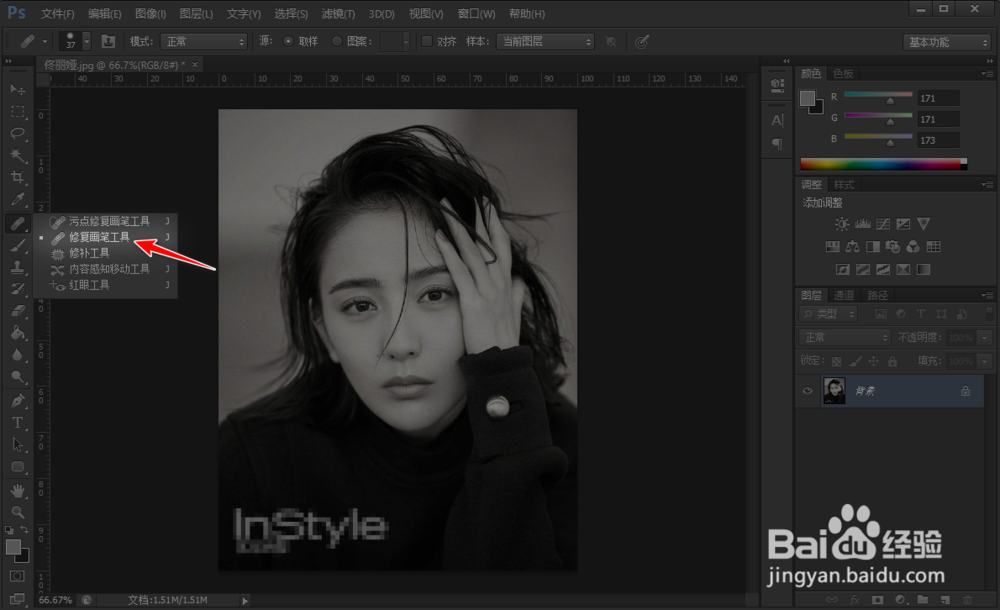Viewport: 1000px width, 610px height.
Task: Toggle ignore adjustment layers icon
Action: (x=611, y=41)
